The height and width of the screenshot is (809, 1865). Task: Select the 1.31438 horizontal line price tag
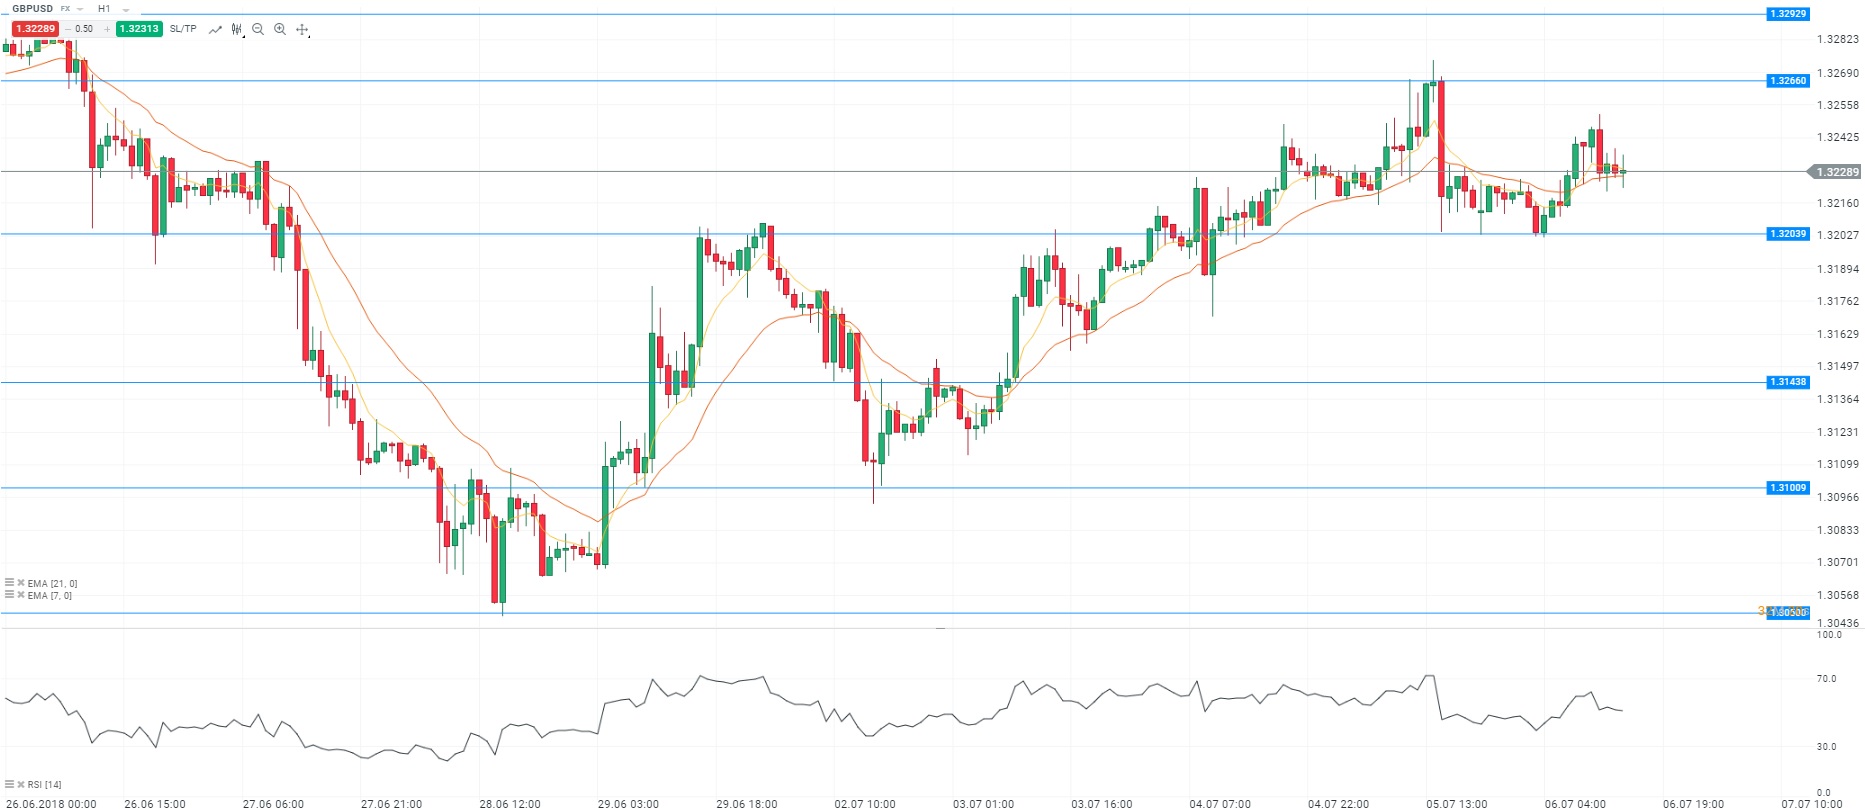pos(1788,382)
